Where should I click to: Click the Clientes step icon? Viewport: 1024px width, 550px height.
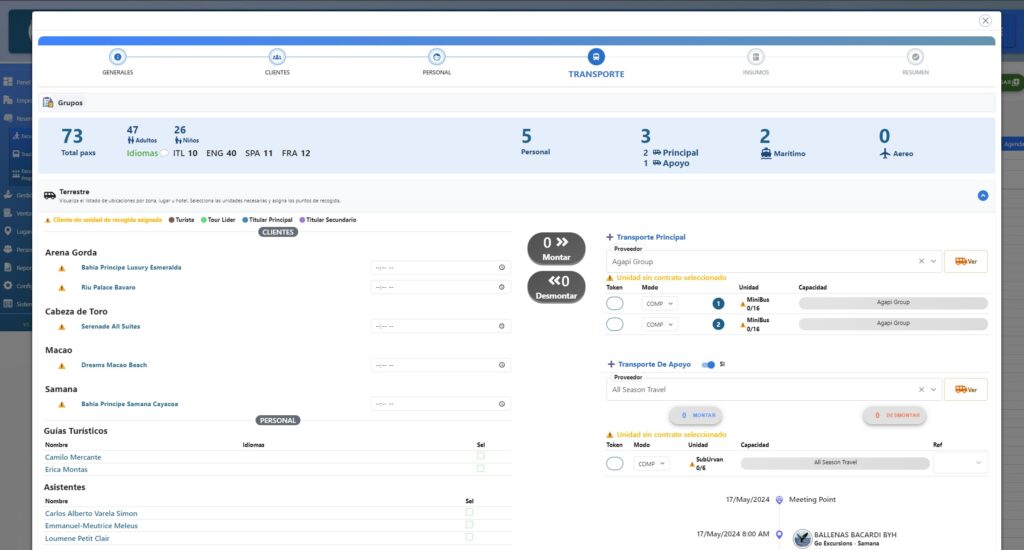click(x=277, y=57)
